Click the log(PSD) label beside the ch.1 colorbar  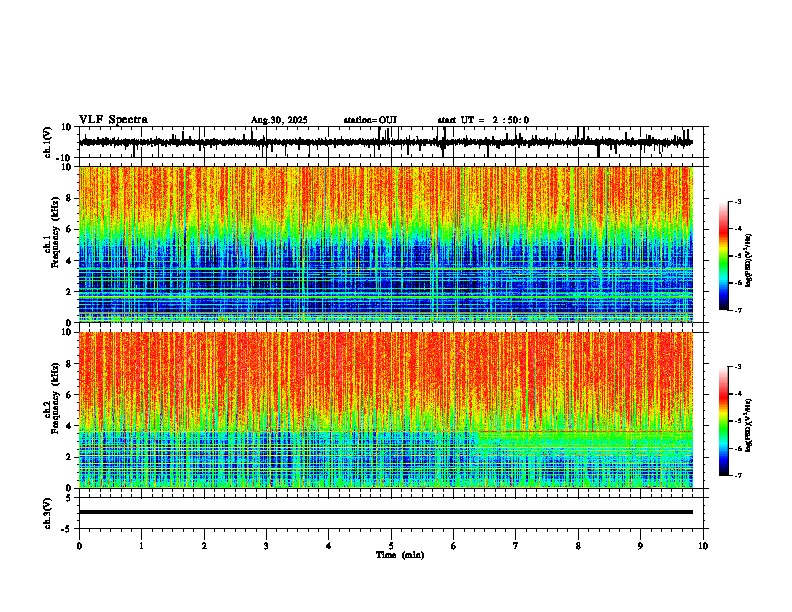click(749, 260)
